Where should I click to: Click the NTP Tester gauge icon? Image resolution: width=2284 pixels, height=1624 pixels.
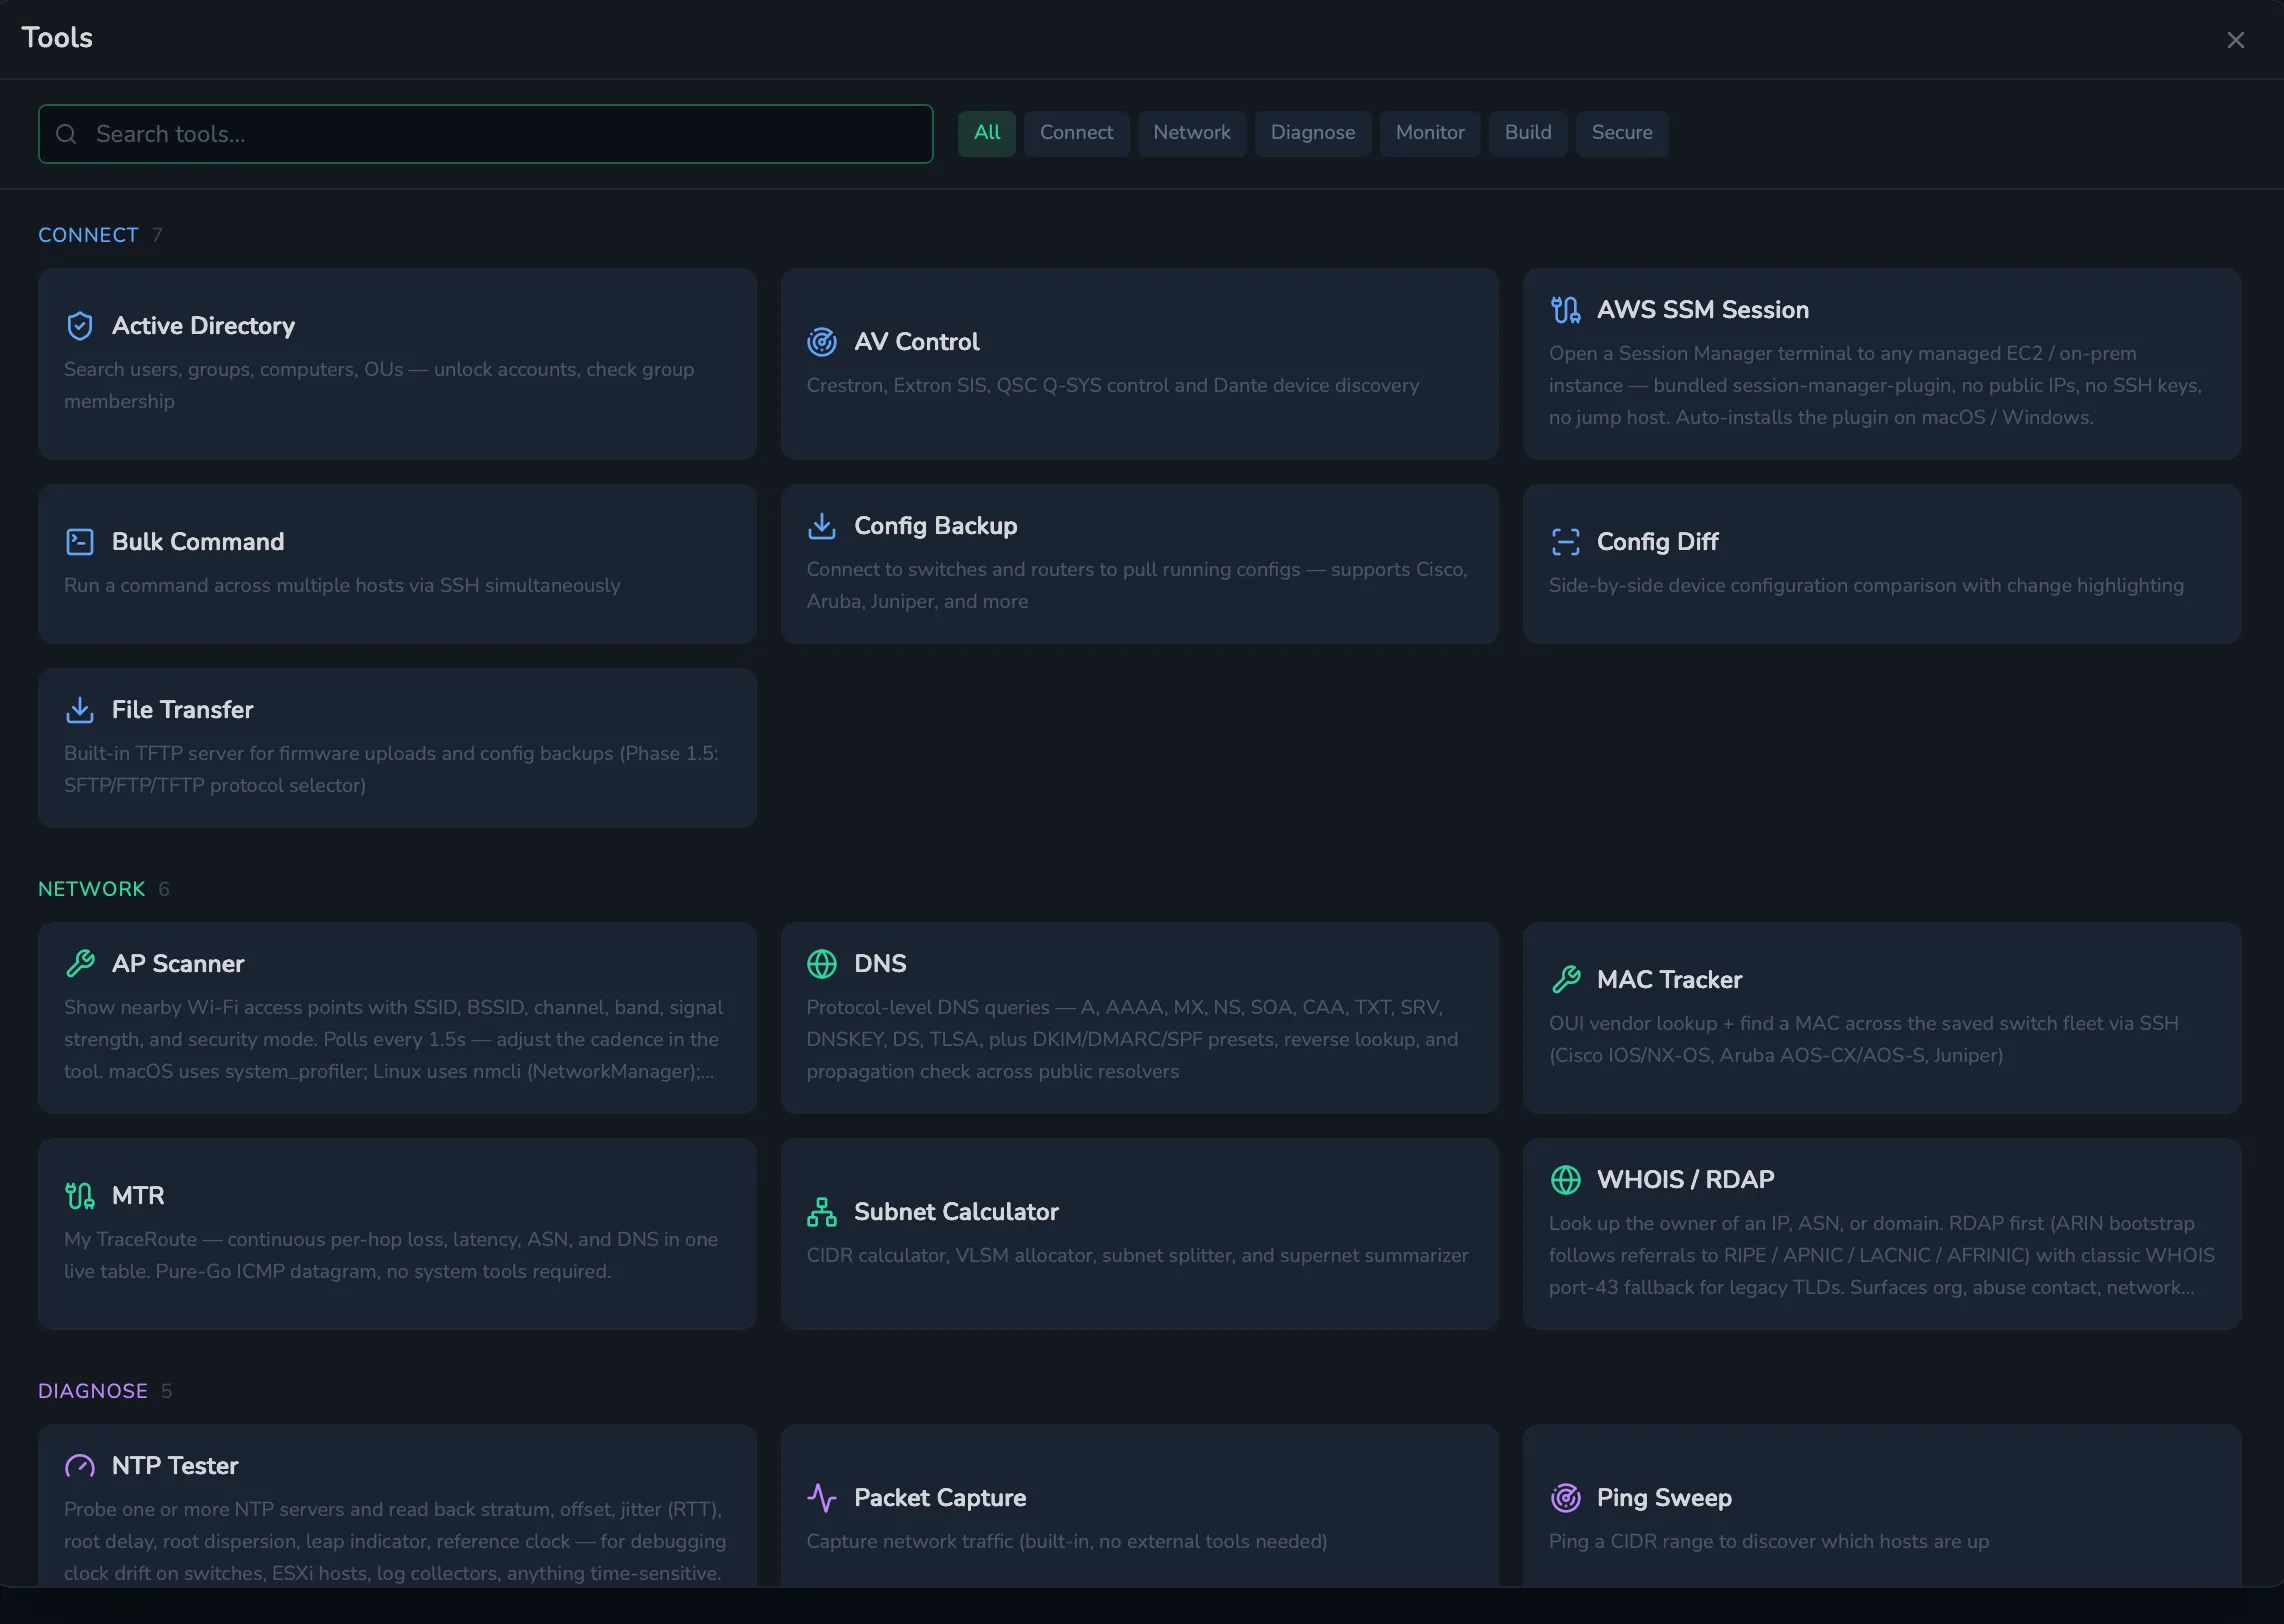click(x=80, y=1466)
